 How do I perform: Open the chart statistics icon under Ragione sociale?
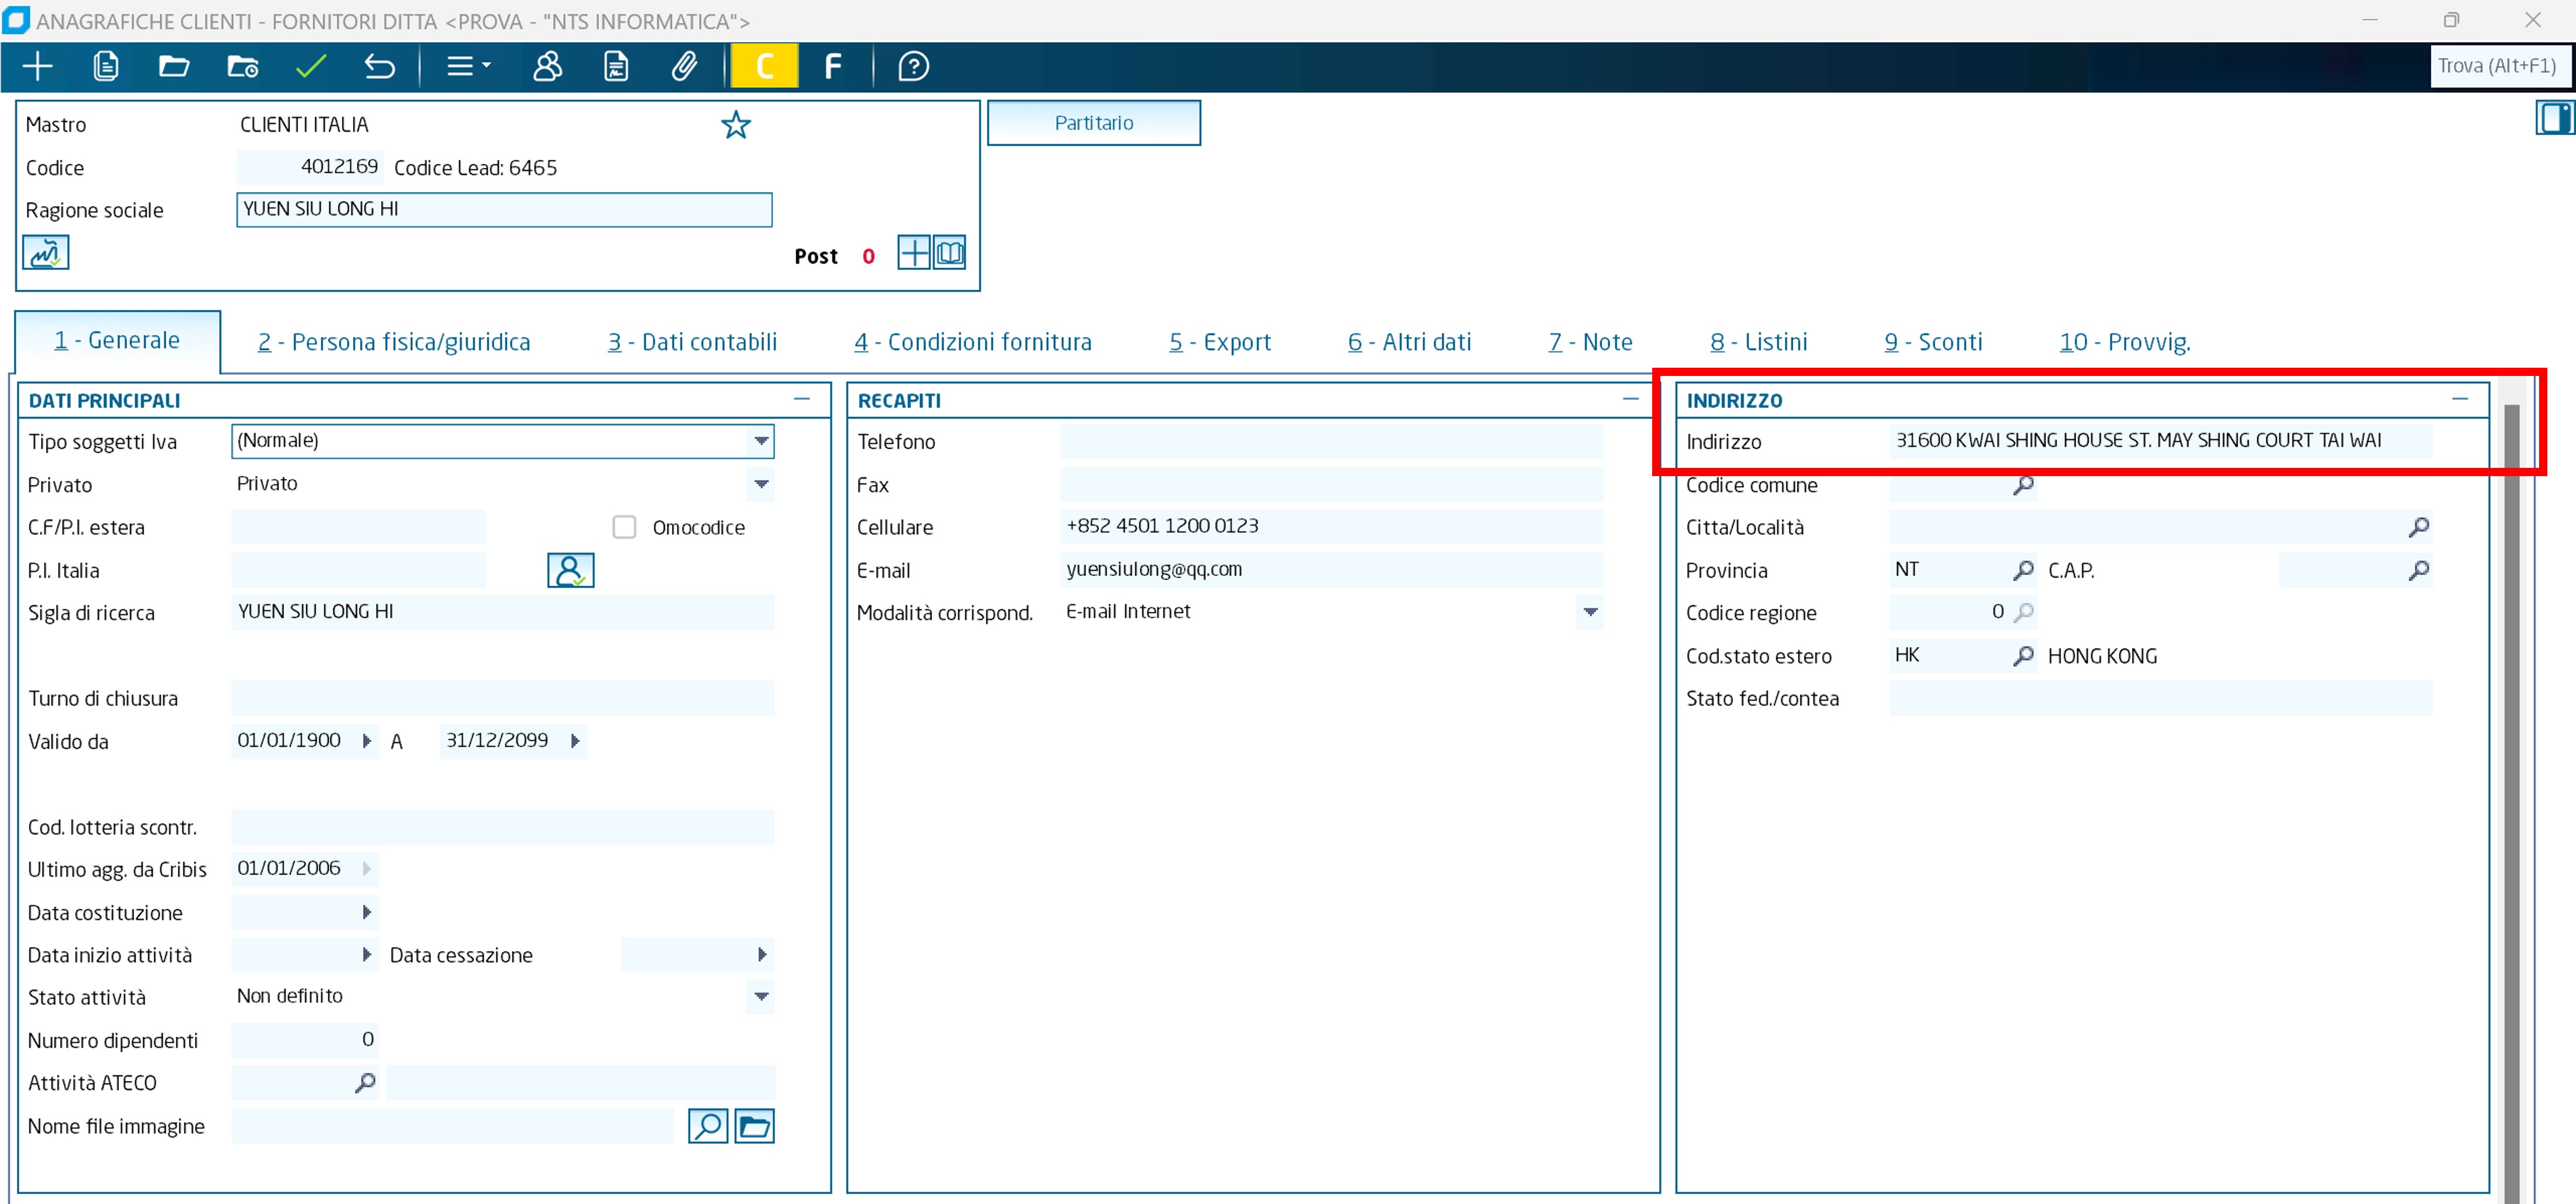[45, 253]
